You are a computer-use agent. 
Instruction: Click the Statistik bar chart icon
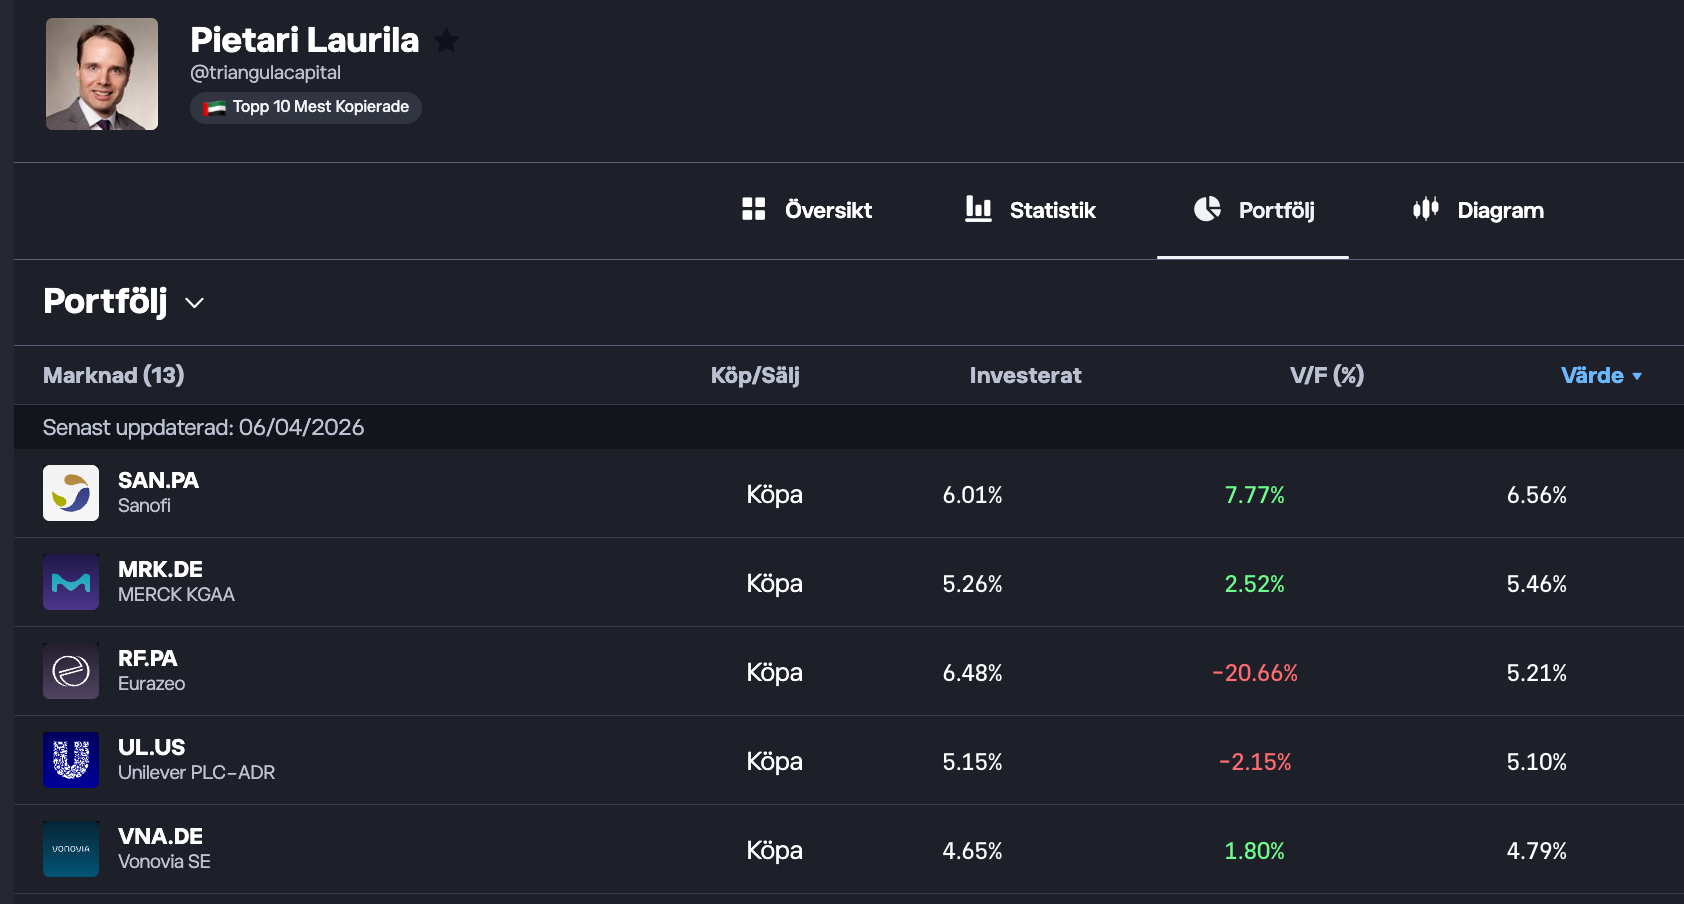pos(977,209)
